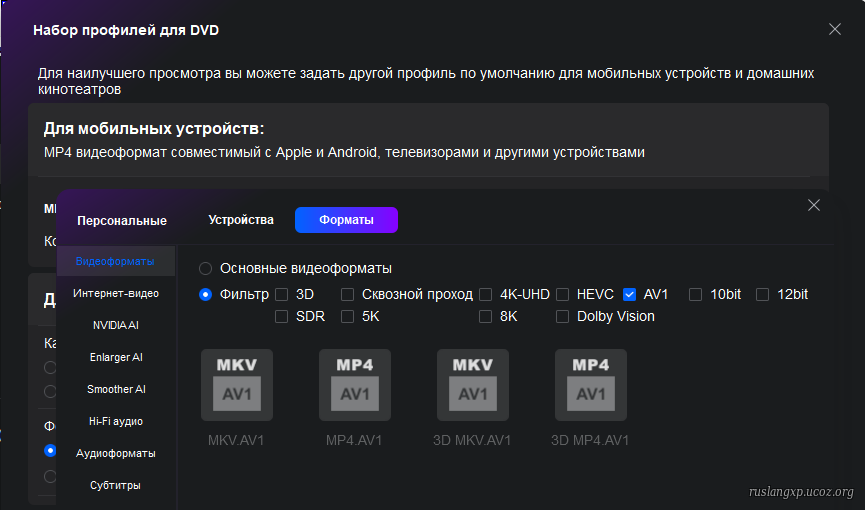Select the 3D MP4.AV1 format icon
This screenshot has height=510, width=865.
point(591,385)
